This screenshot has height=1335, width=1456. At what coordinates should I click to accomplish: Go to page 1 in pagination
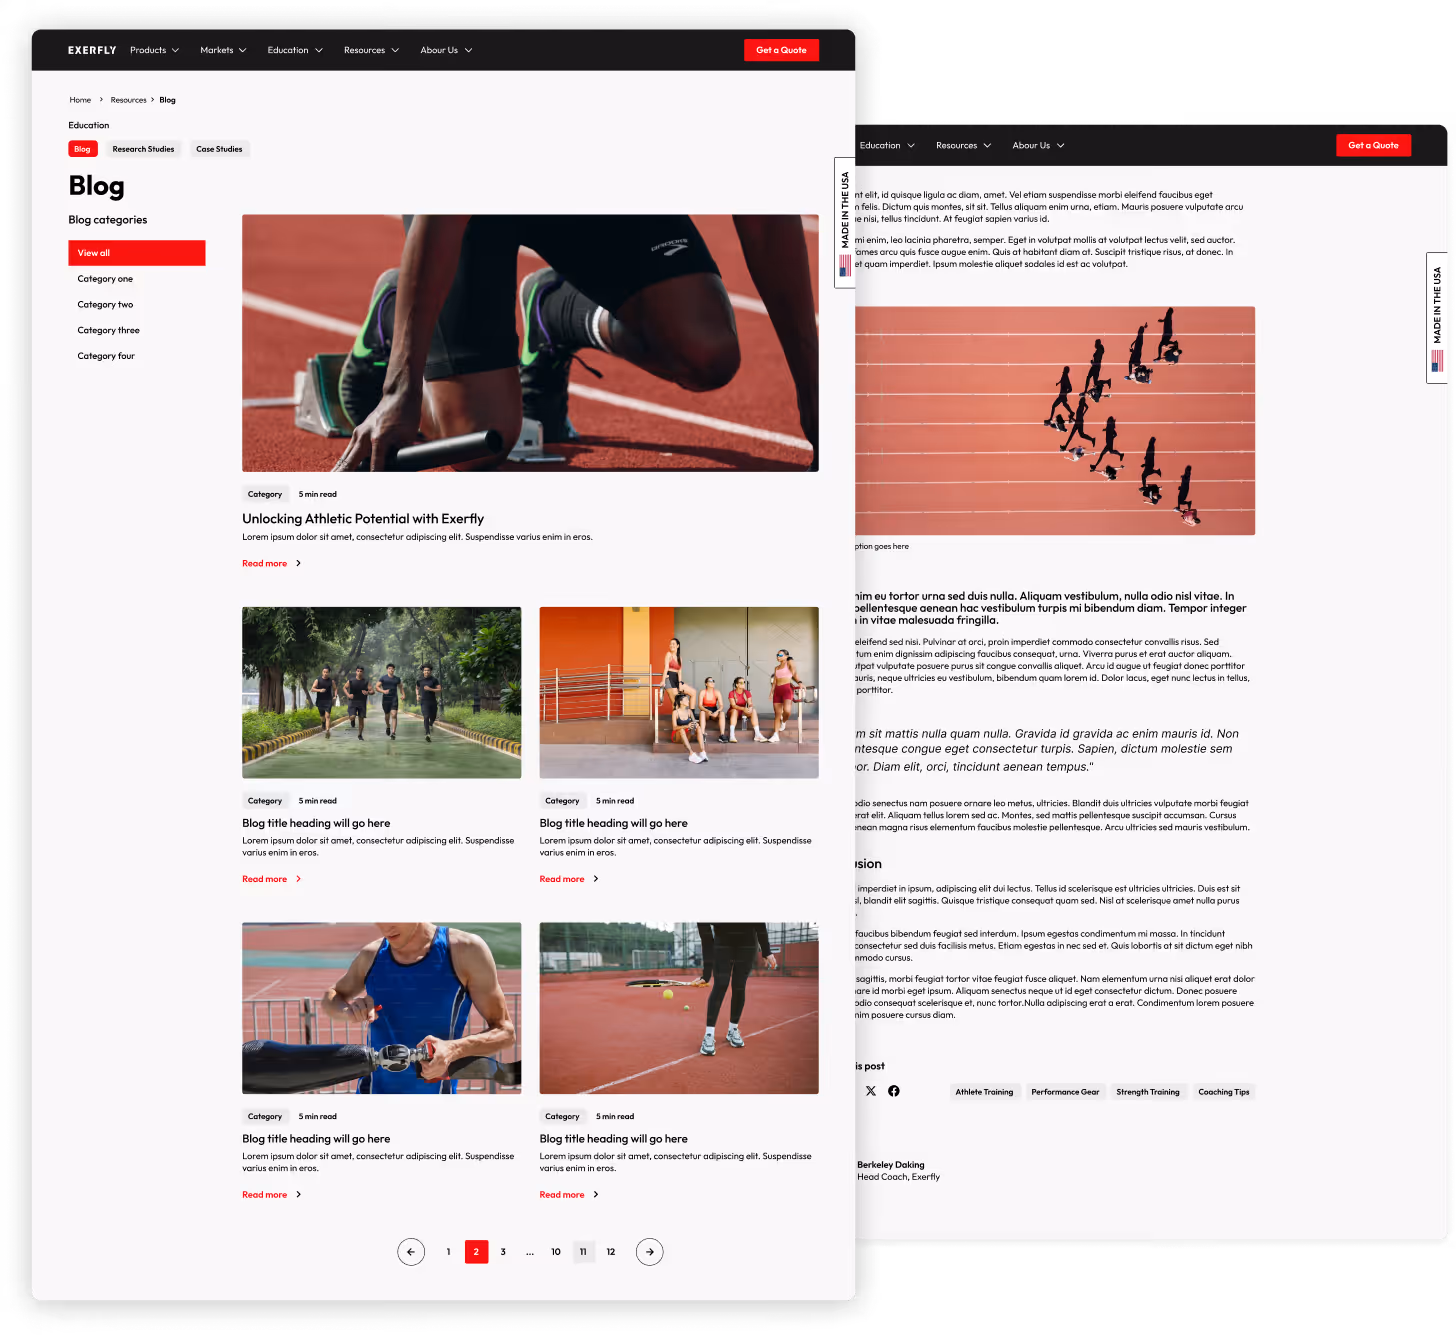(x=448, y=1252)
